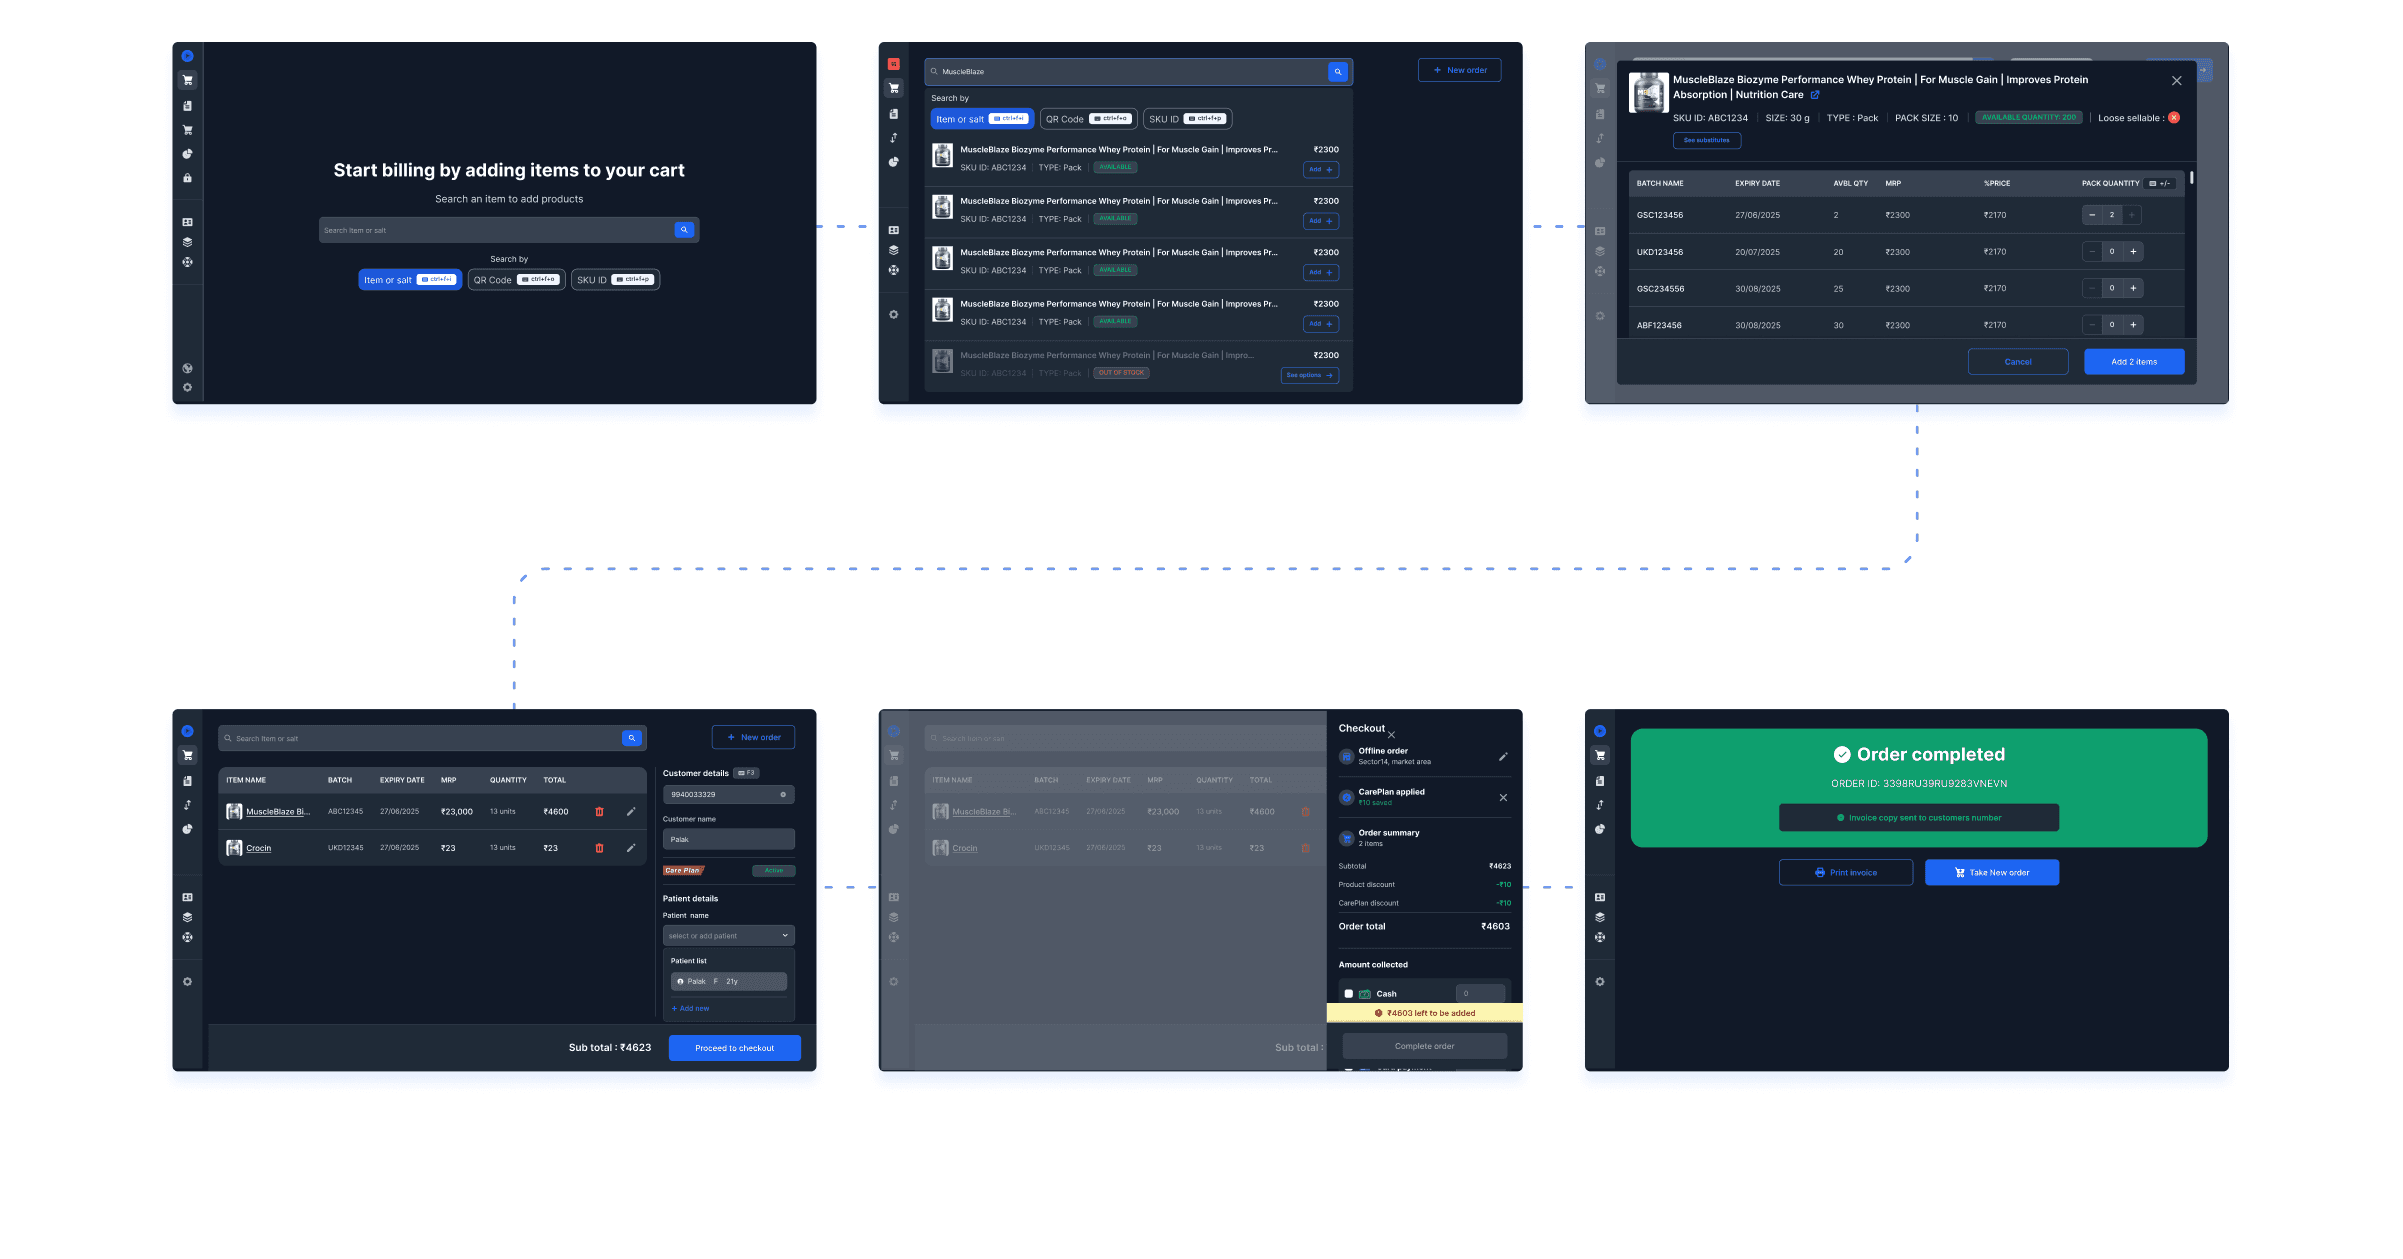Screen dimensions: 2403x1259
Task: Check the Cash payment checkbox
Action: 1349,994
